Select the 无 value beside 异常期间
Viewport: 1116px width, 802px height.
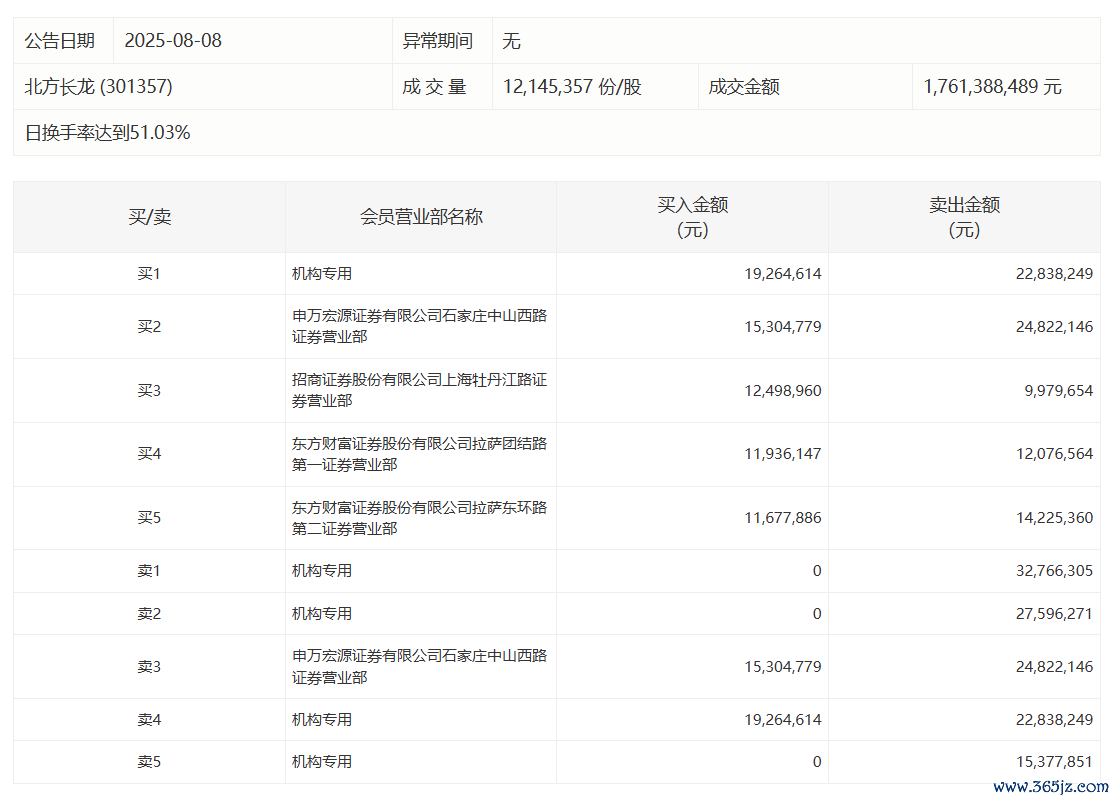click(511, 41)
